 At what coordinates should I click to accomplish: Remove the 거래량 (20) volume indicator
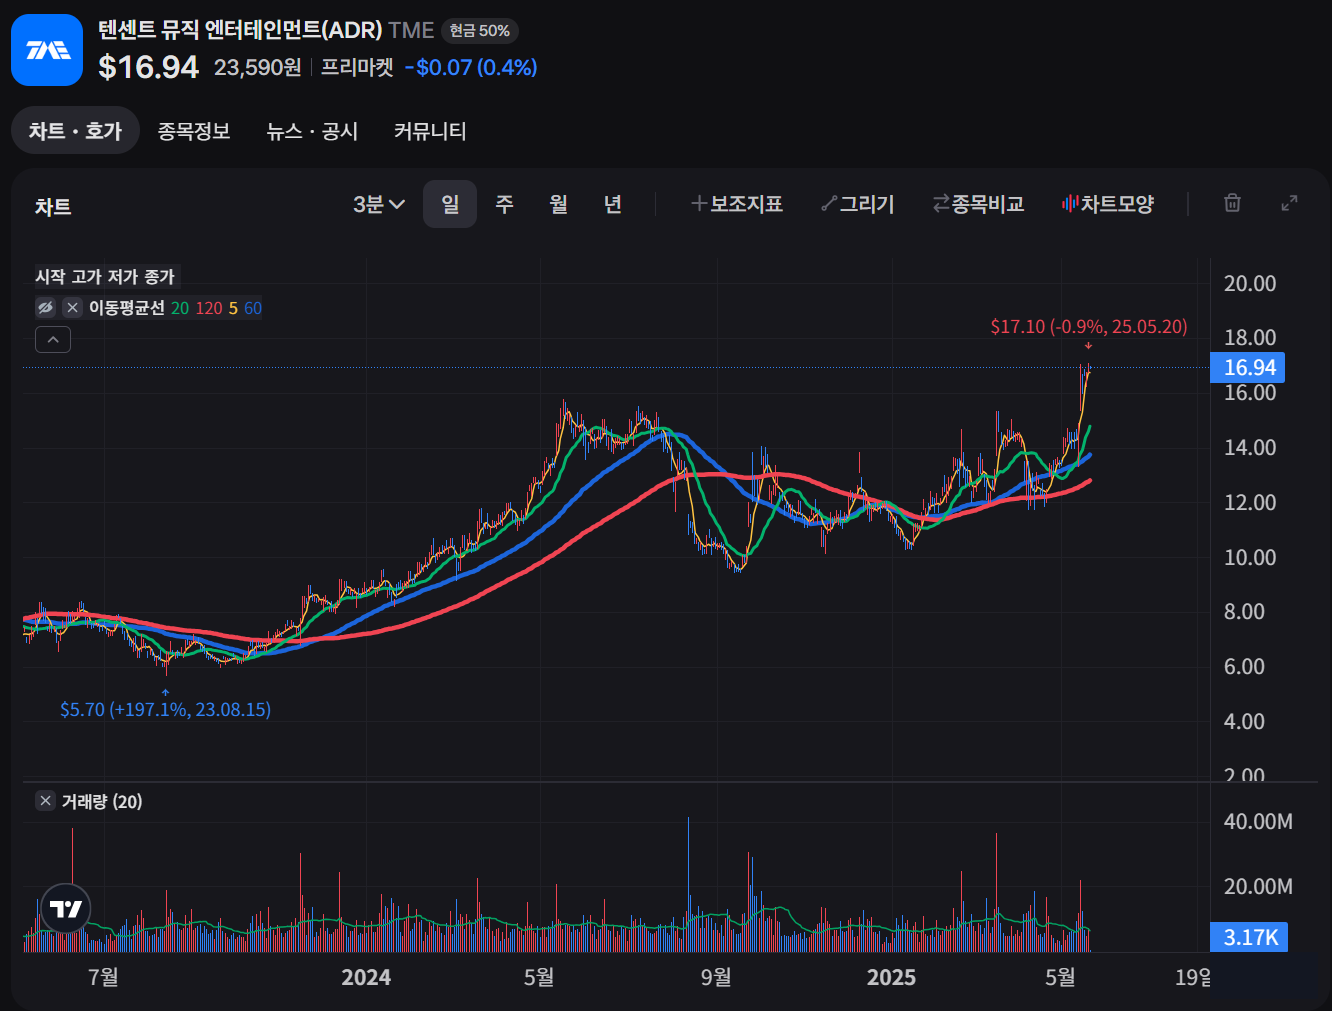[x=45, y=801]
